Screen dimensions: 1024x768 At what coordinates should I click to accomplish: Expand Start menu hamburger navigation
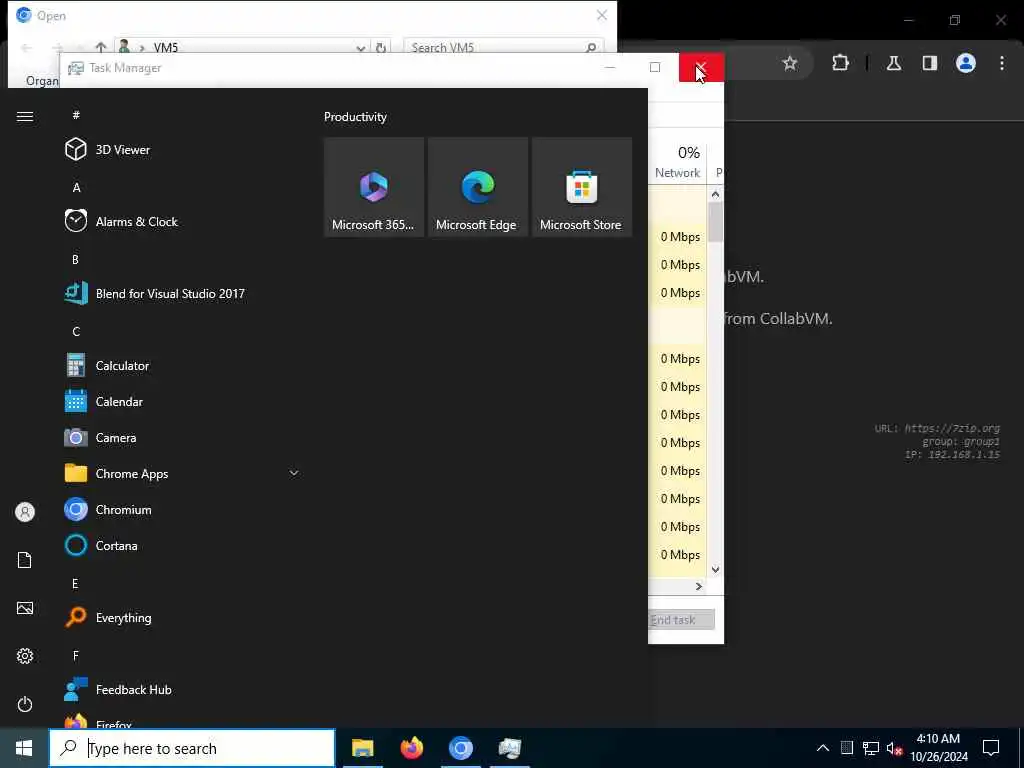(x=25, y=116)
